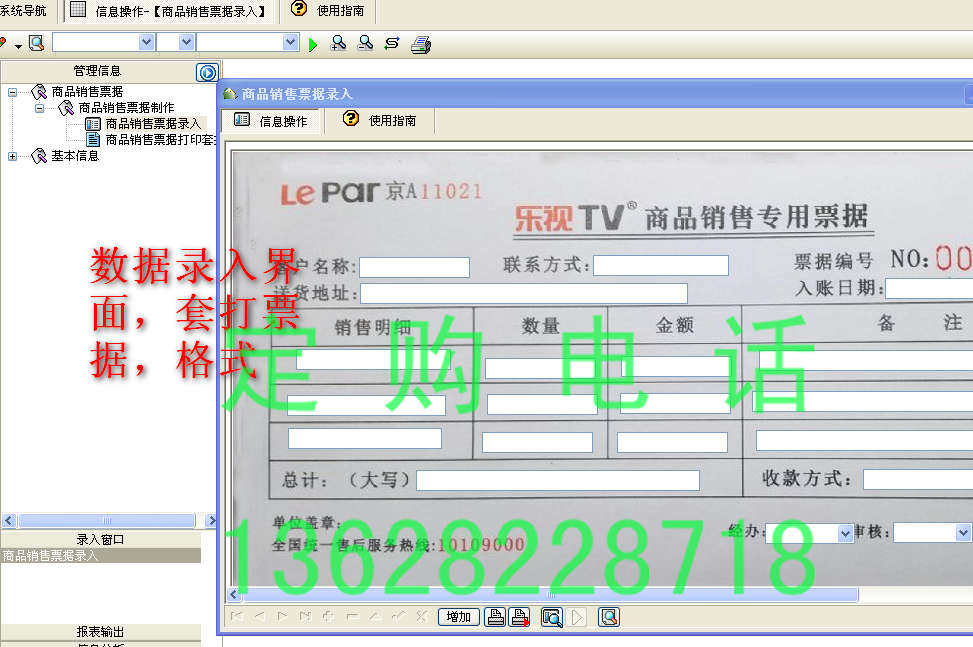Click the 入账日期 input field
This screenshot has width=973, height=647.
(x=929, y=288)
